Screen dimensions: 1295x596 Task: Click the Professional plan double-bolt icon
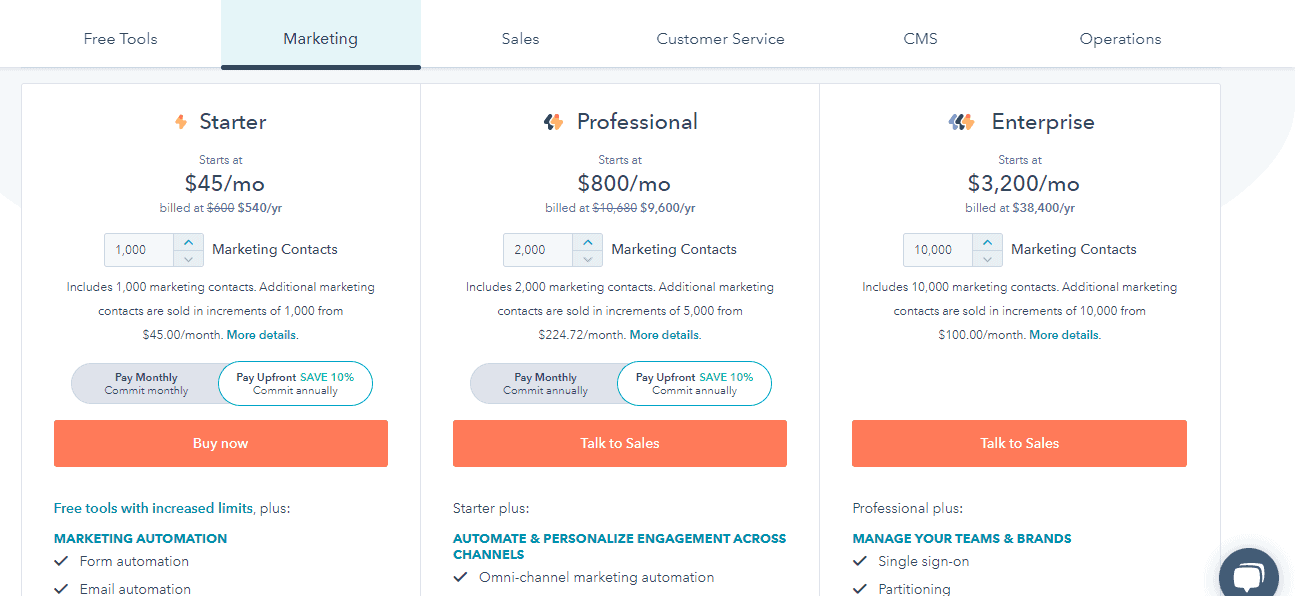coord(552,121)
